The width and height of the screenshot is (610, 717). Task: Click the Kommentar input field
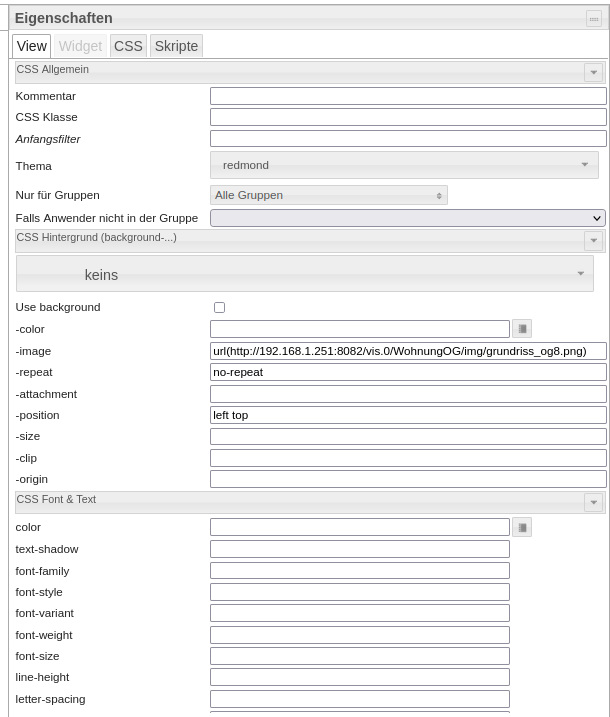click(x=408, y=96)
